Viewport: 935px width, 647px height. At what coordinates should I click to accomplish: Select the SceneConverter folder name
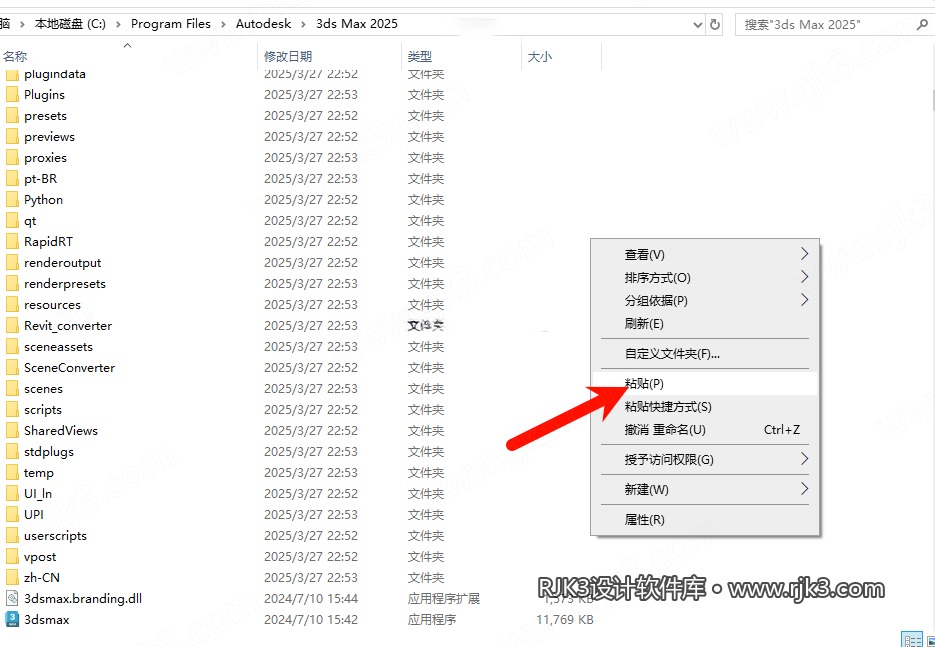[x=69, y=367]
